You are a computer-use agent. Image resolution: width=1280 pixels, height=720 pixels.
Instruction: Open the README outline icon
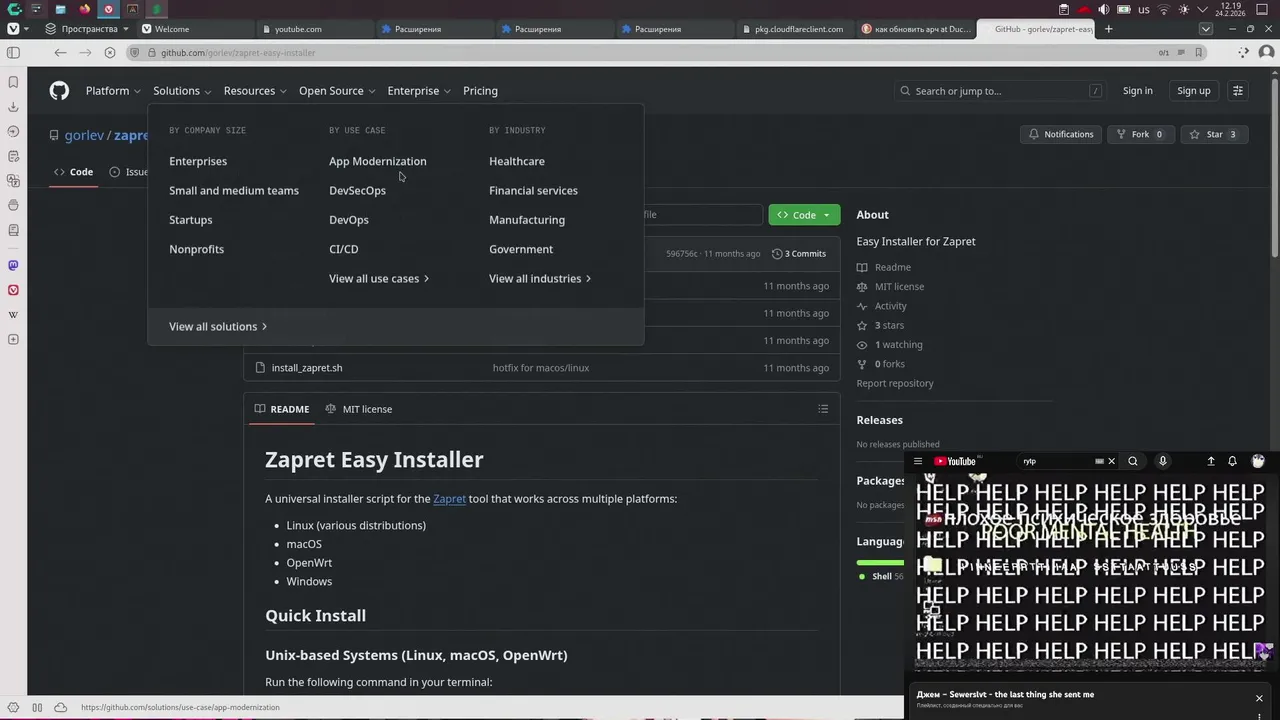coord(823,409)
